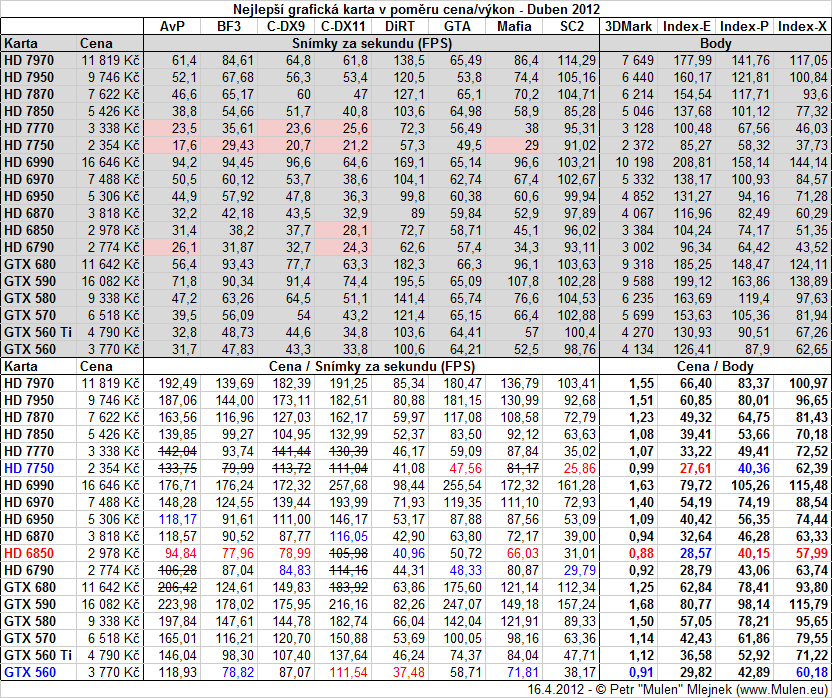Select the red value 111,54

[x=349, y=672]
